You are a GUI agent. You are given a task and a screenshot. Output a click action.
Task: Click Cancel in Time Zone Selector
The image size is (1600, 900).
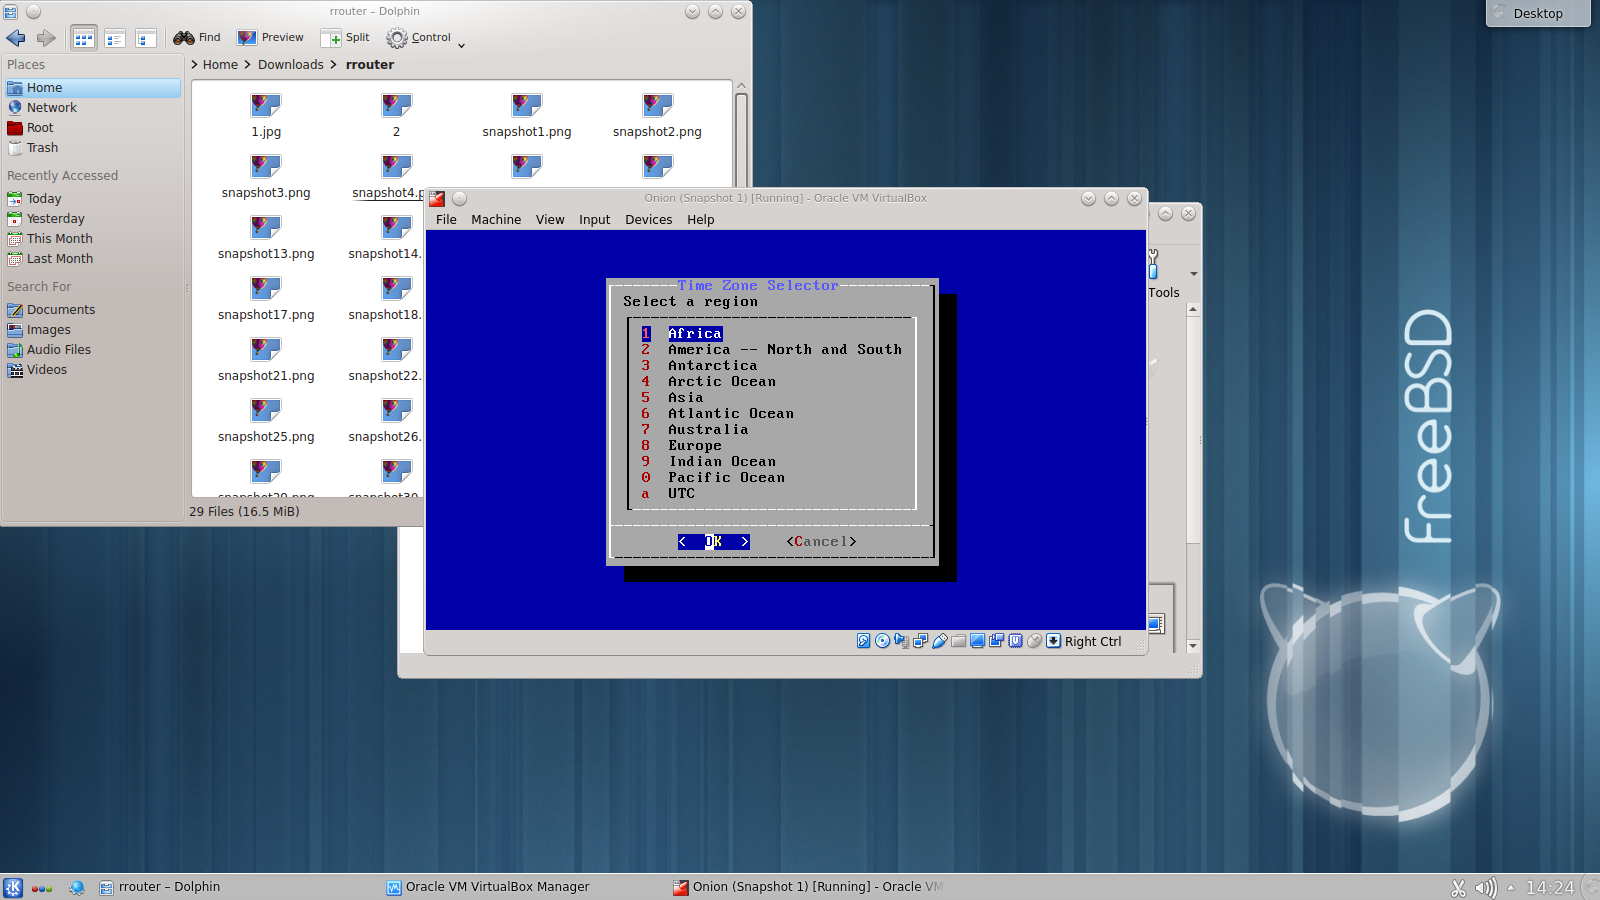821,542
